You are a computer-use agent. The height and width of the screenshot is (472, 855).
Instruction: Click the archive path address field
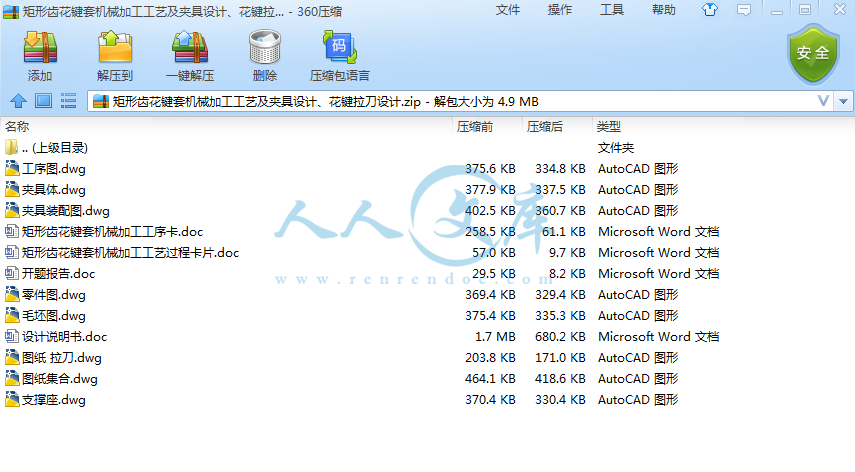(x=461, y=101)
